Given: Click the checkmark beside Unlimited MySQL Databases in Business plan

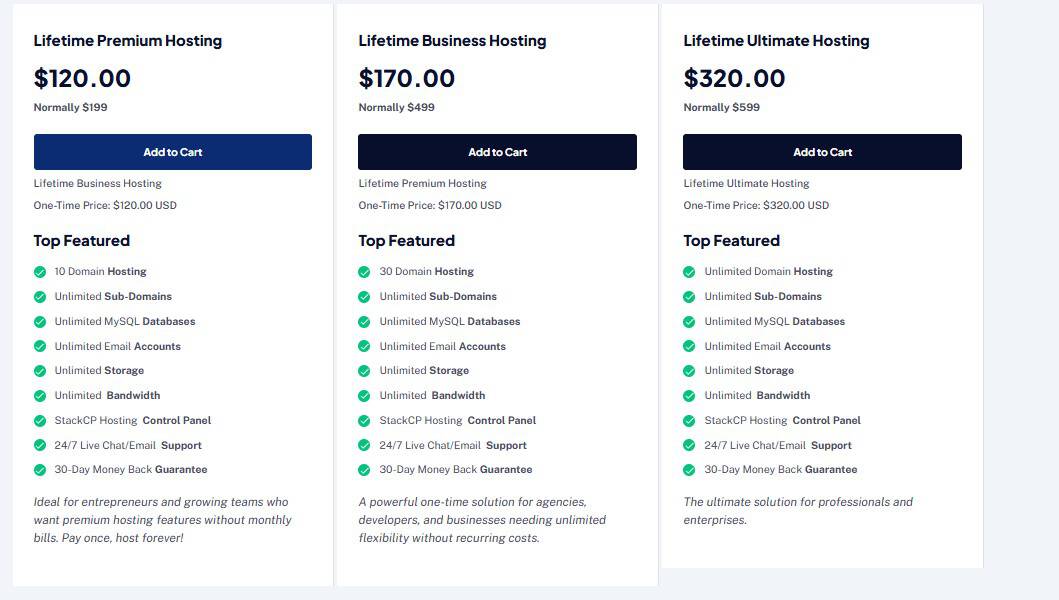Looking at the screenshot, I should point(365,321).
